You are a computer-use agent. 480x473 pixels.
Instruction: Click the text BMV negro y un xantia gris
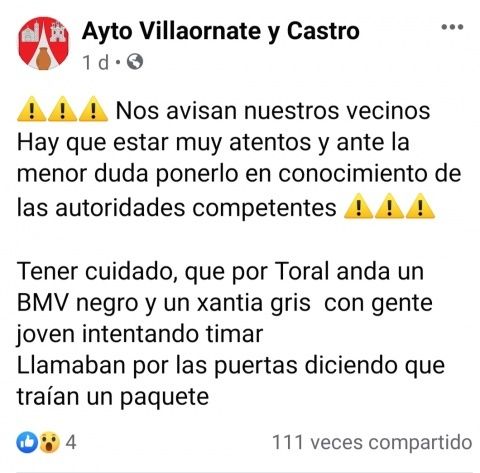(x=164, y=303)
